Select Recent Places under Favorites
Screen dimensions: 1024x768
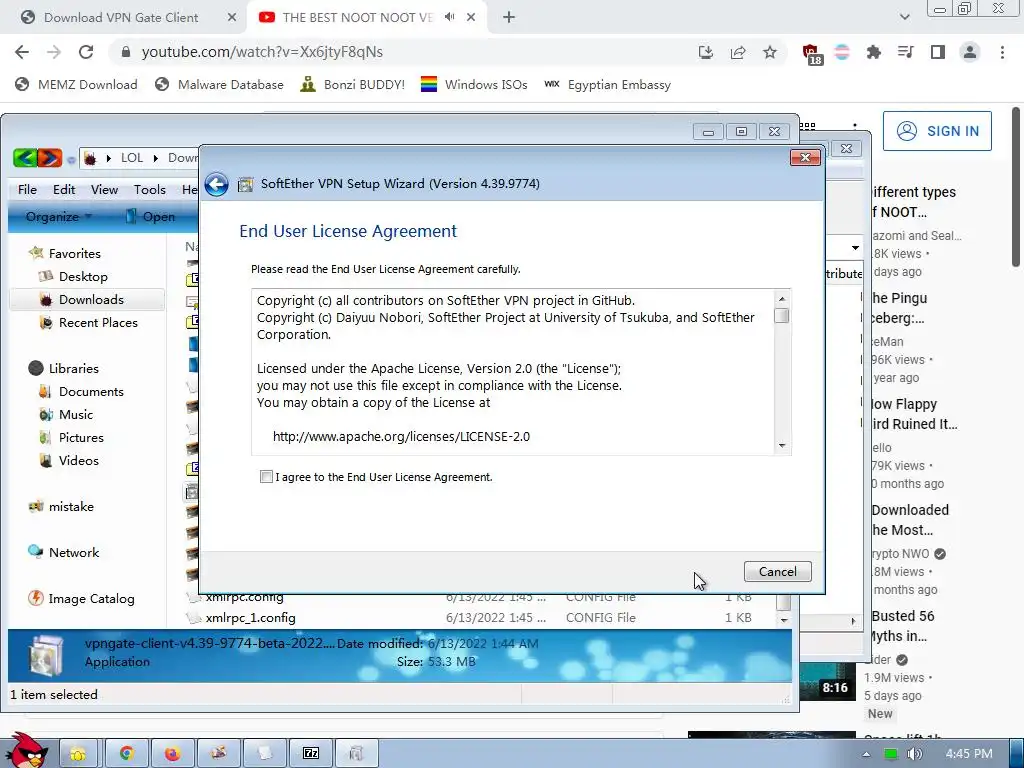(98, 323)
